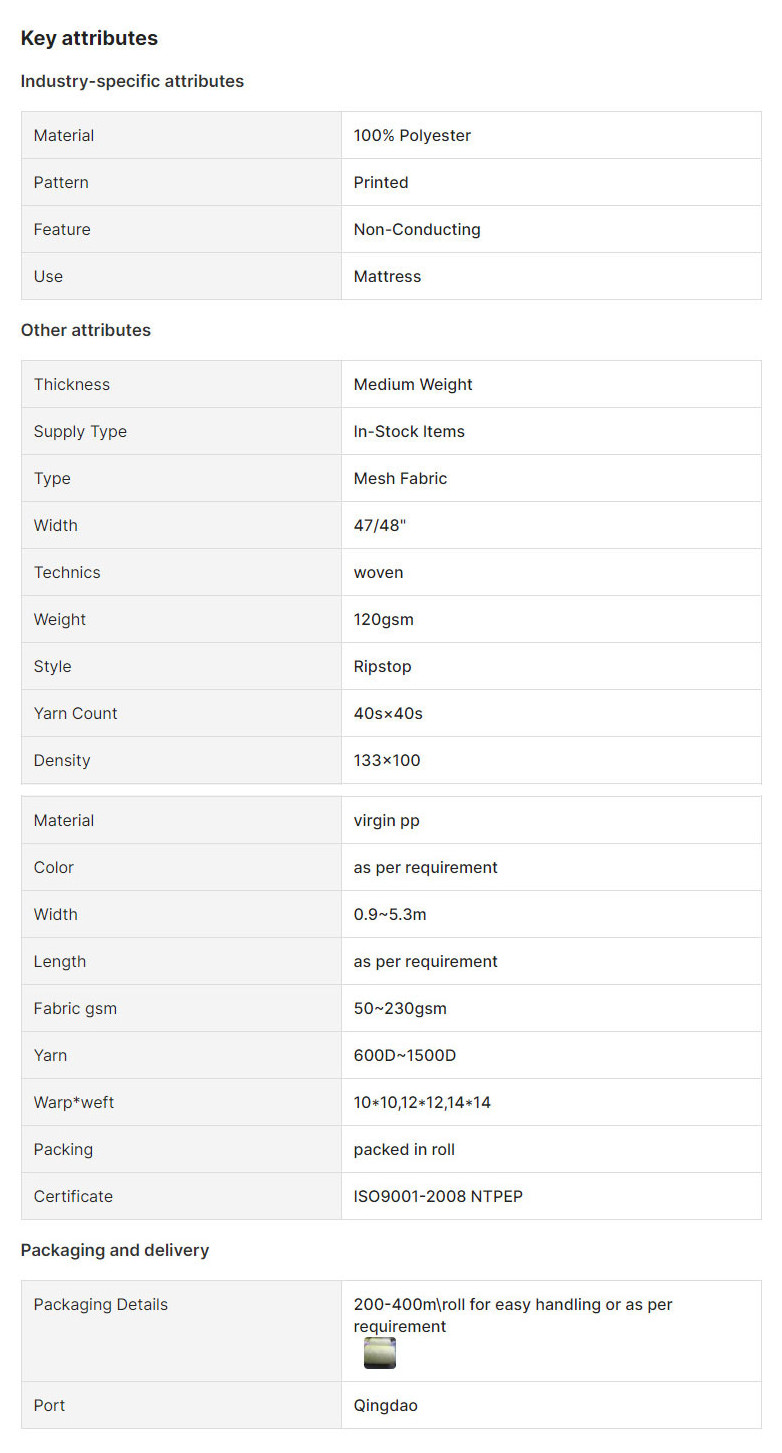This screenshot has height=1453, width=782.
Task: Click the Non-Conducting feature value
Action: click(417, 229)
